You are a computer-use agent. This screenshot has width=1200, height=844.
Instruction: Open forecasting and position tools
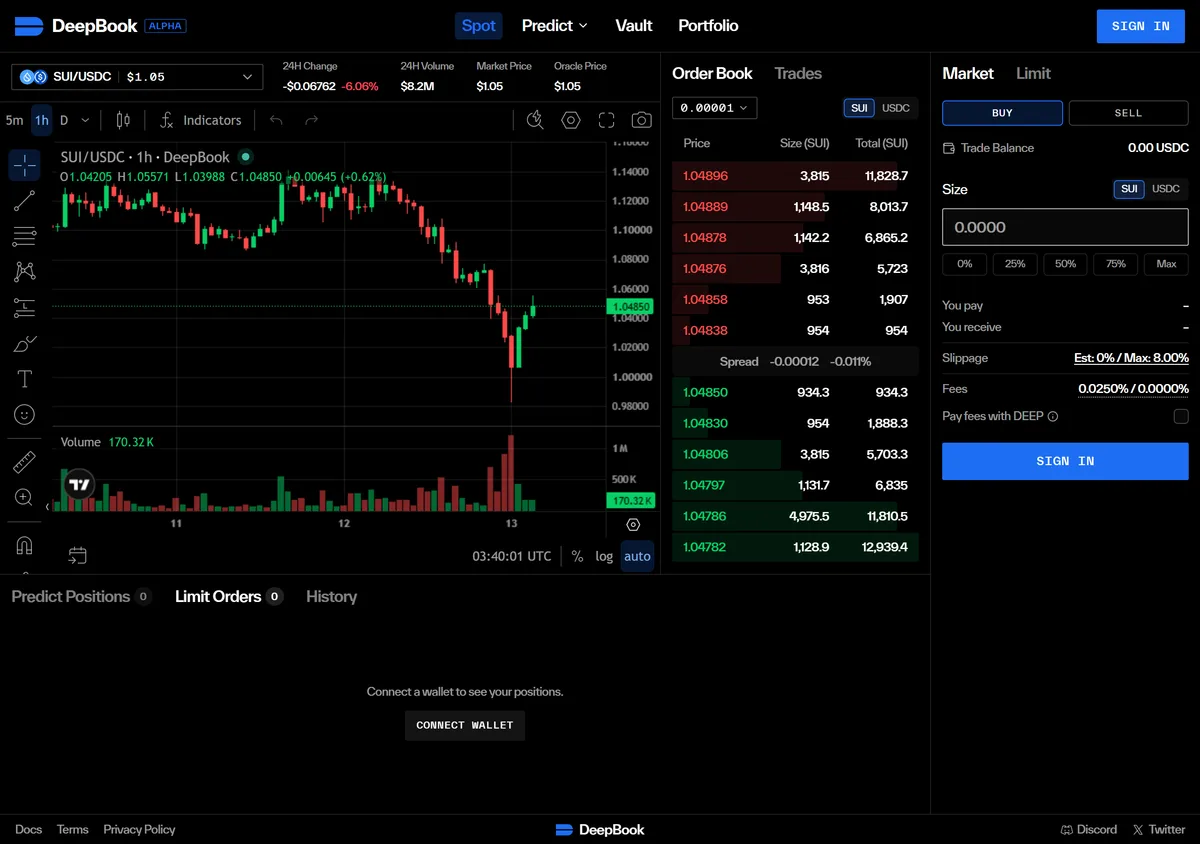[x=24, y=308]
